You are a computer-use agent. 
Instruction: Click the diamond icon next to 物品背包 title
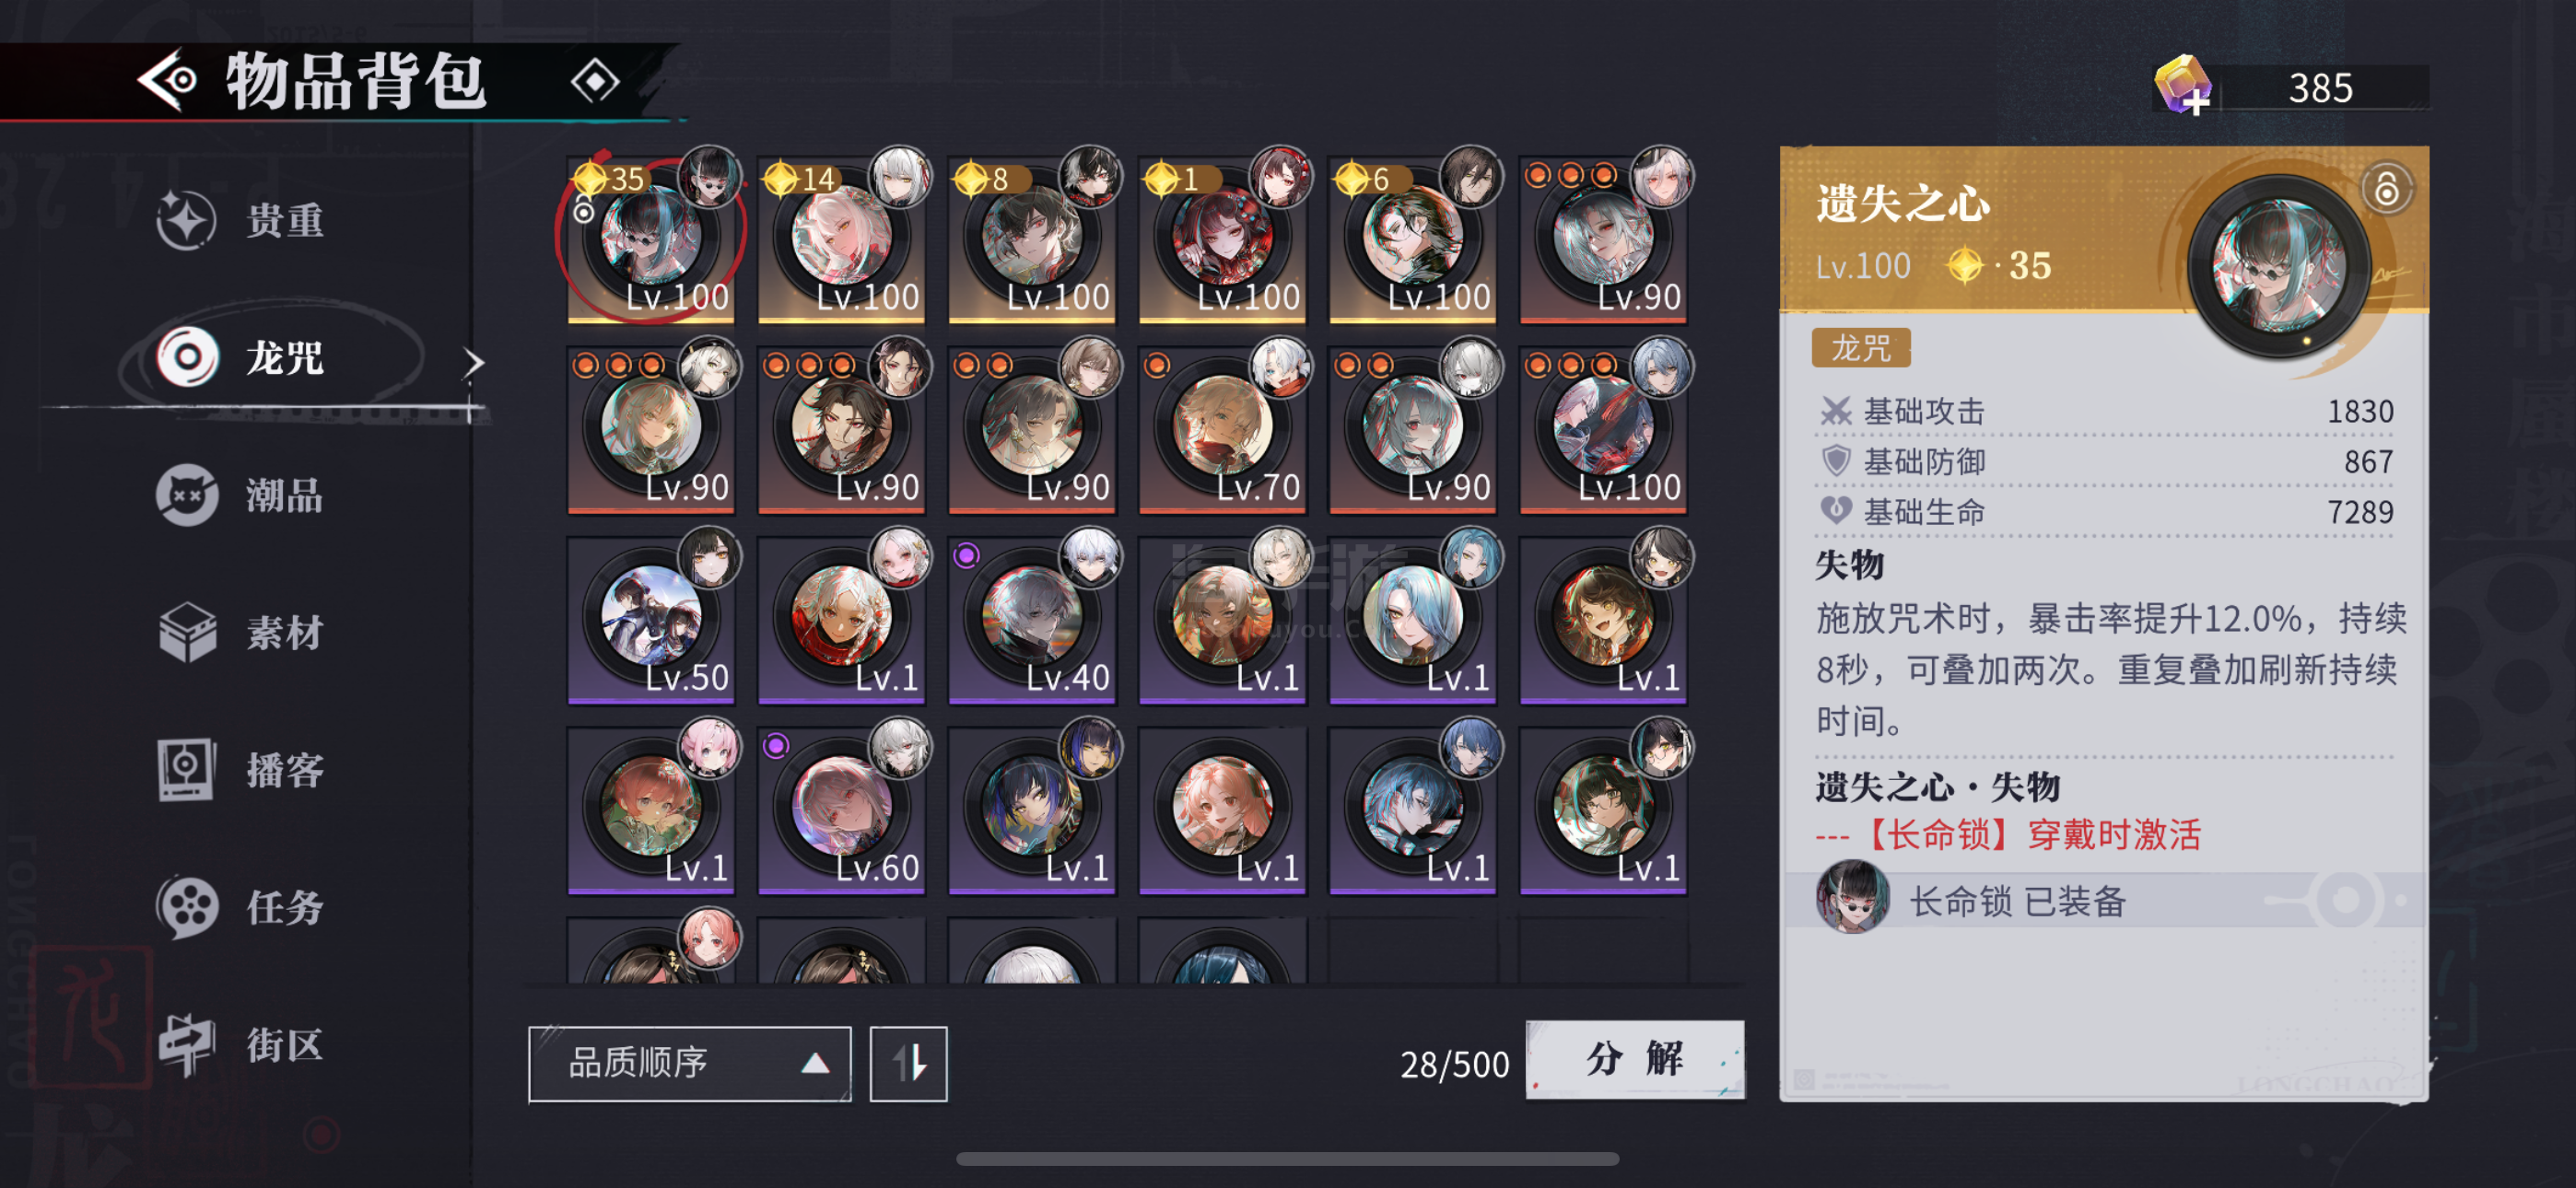click(595, 81)
